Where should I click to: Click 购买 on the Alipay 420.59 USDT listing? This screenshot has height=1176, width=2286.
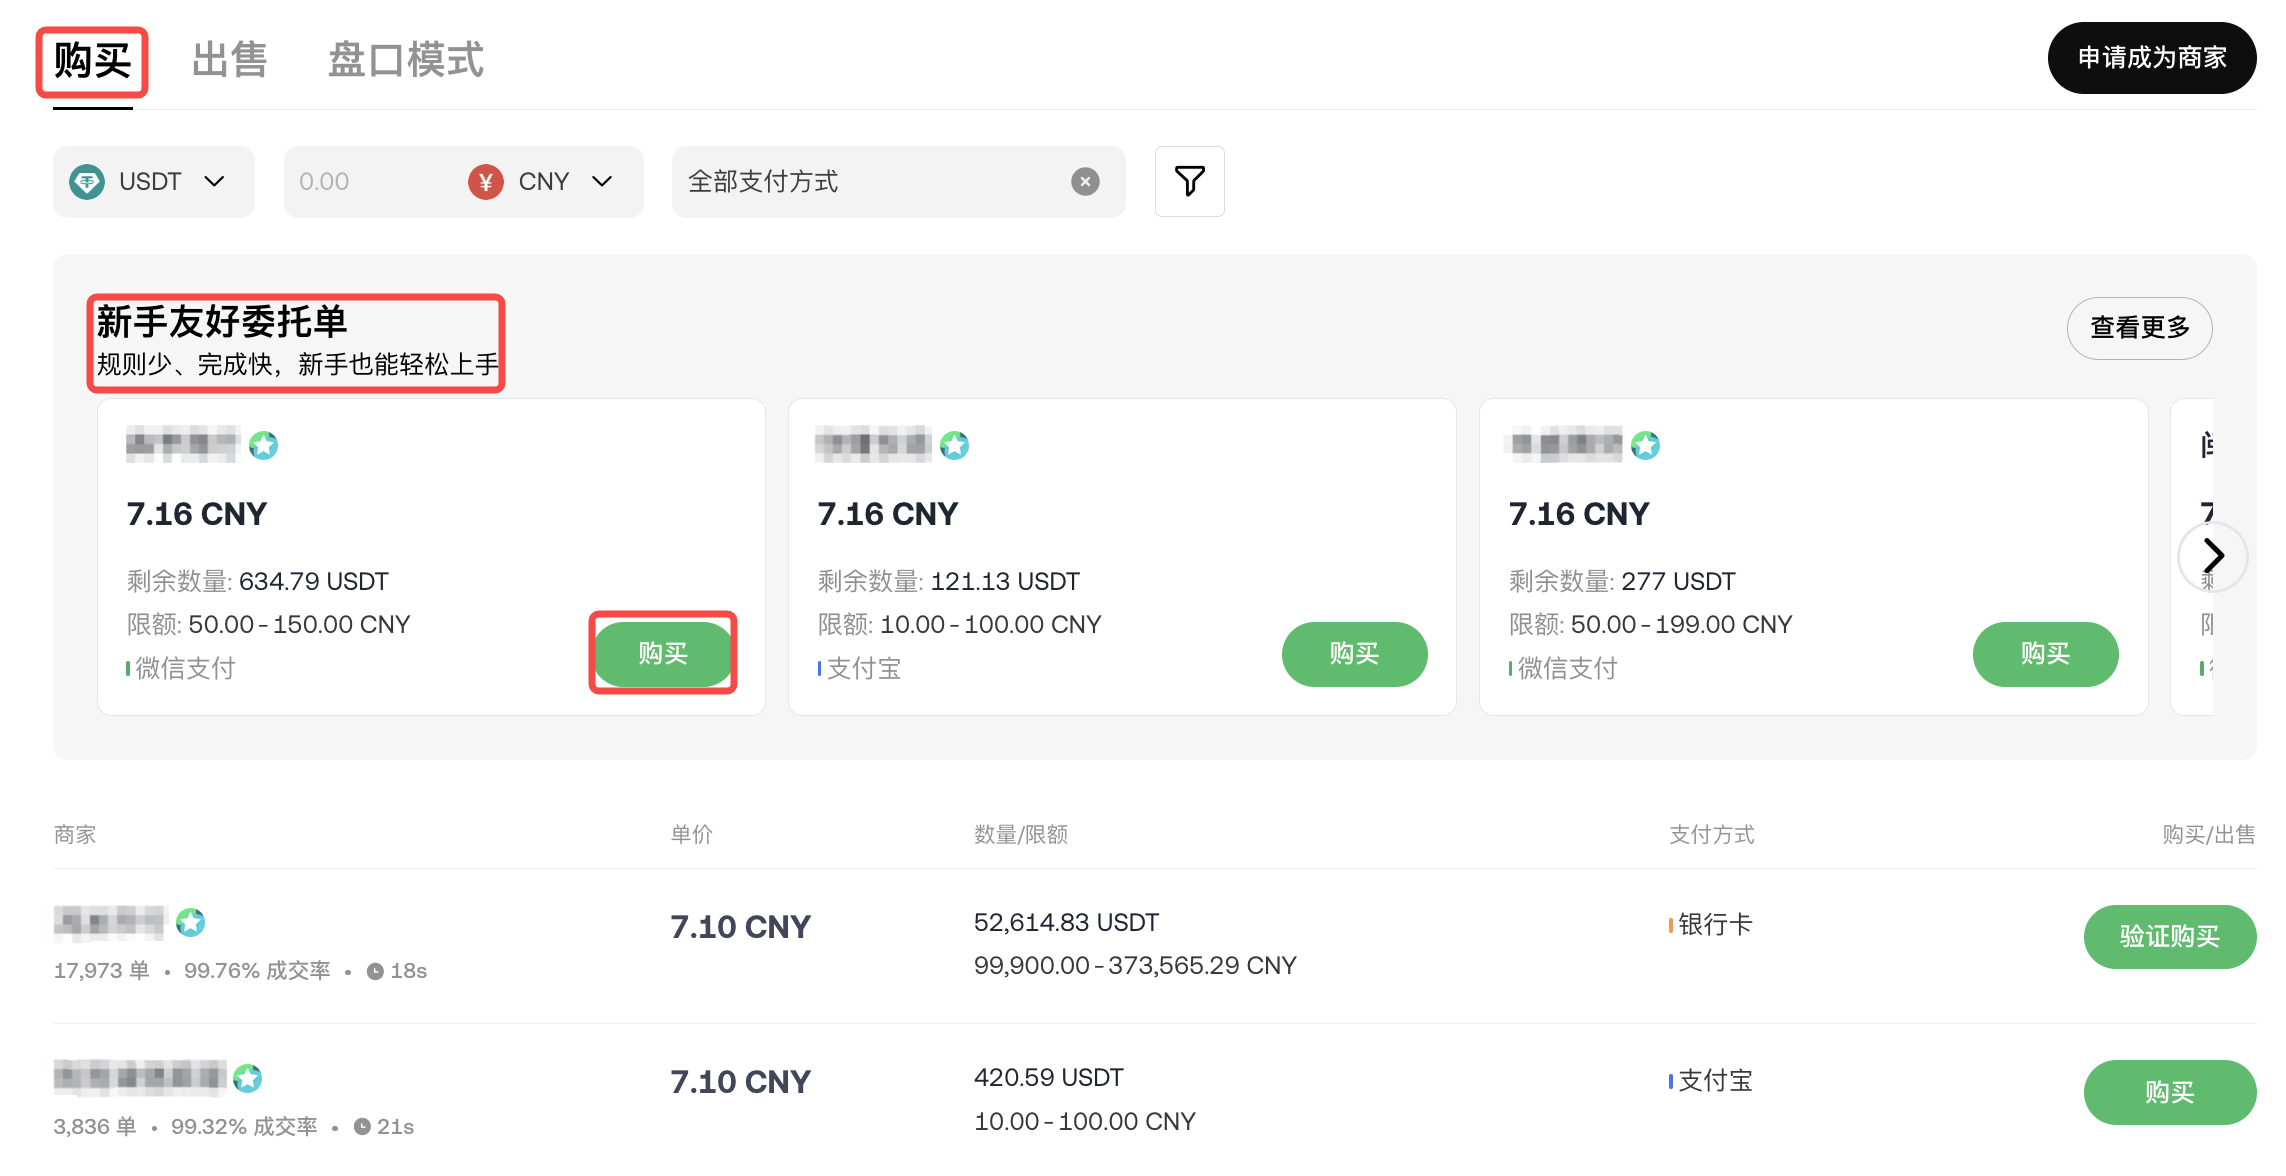pyautogui.click(x=2169, y=1092)
